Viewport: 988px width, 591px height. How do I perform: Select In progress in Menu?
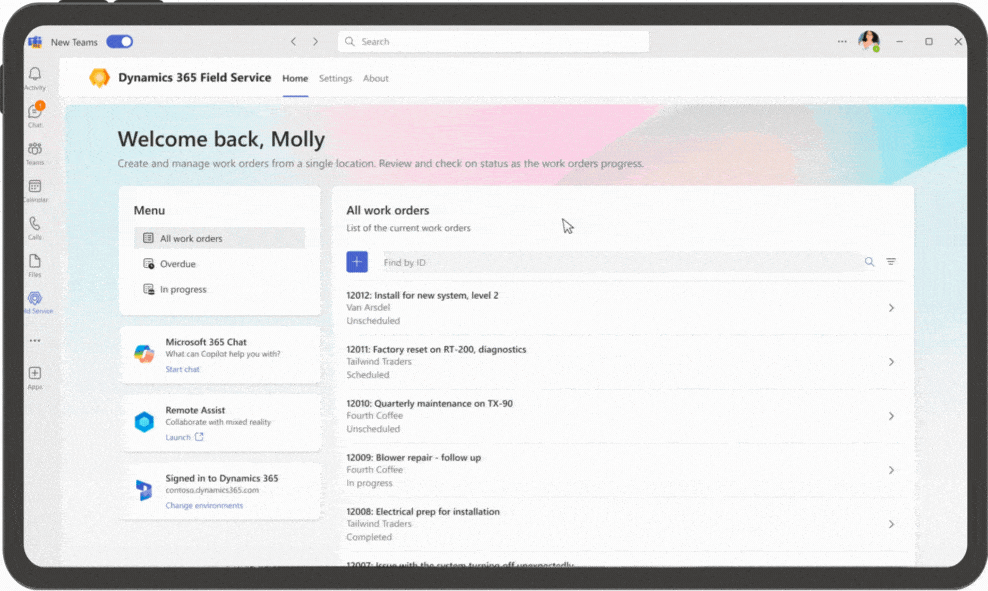(219, 289)
